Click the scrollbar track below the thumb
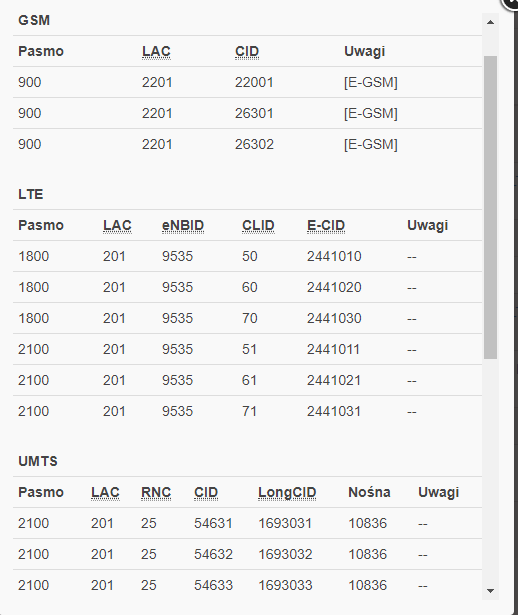Viewport: 518px width, 615px height. pyautogui.click(x=490, y=471)
